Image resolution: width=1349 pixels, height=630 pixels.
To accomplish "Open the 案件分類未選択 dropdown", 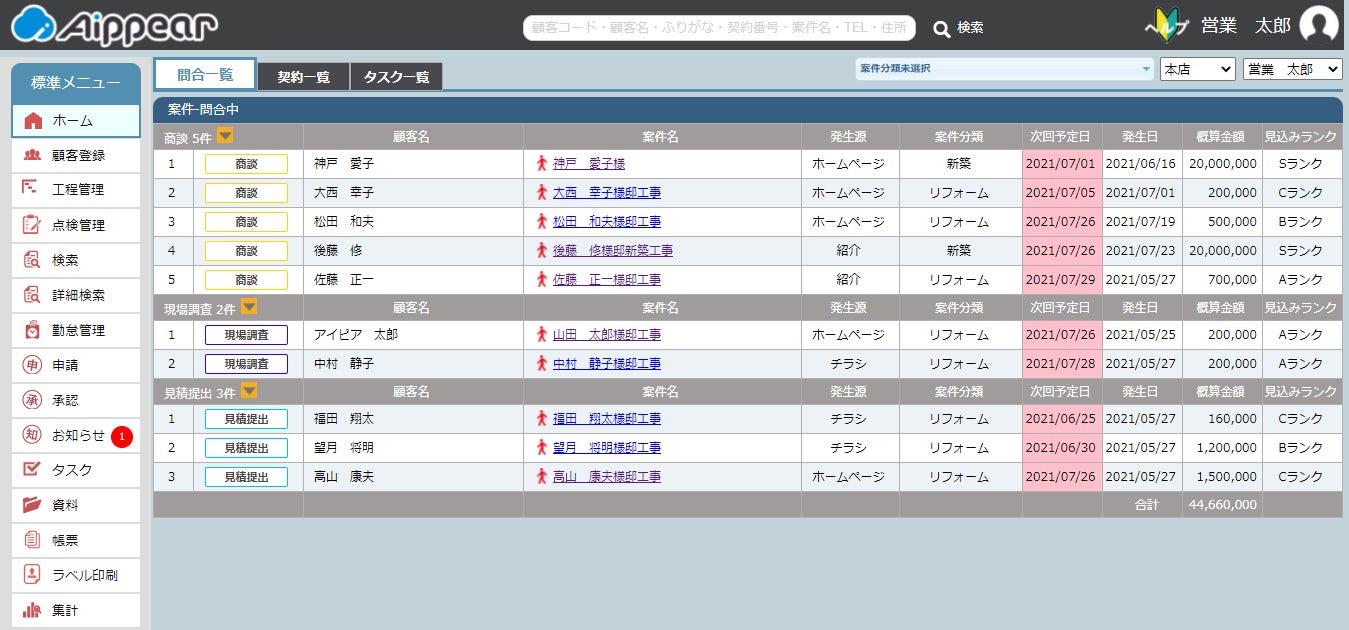I will click(1005, 69).
